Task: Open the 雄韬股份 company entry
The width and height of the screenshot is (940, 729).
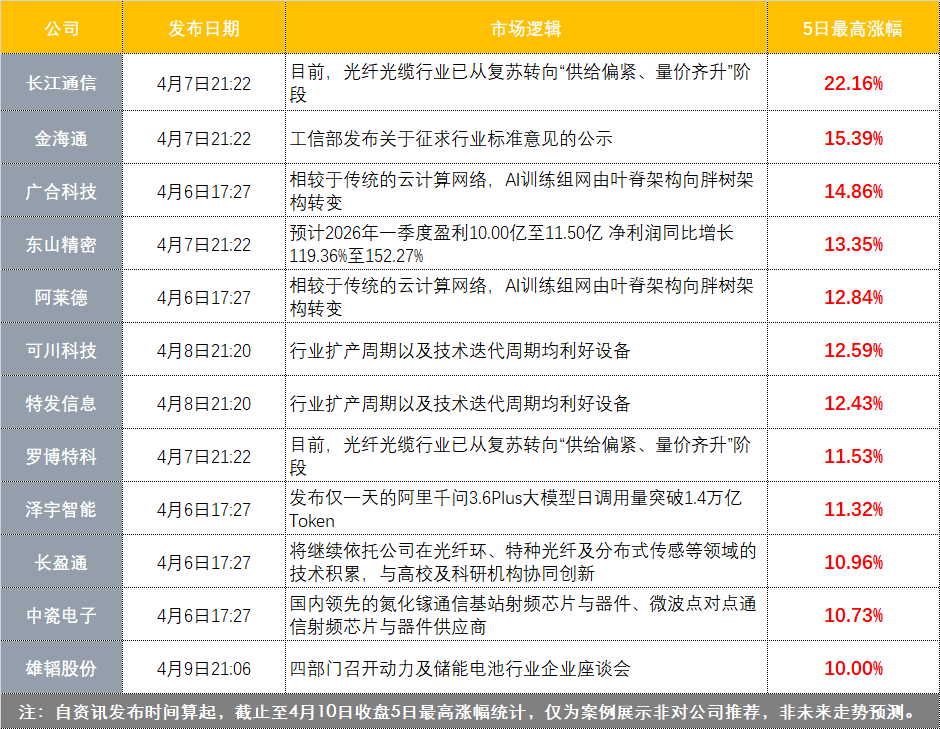Action: tap(61, 668)
